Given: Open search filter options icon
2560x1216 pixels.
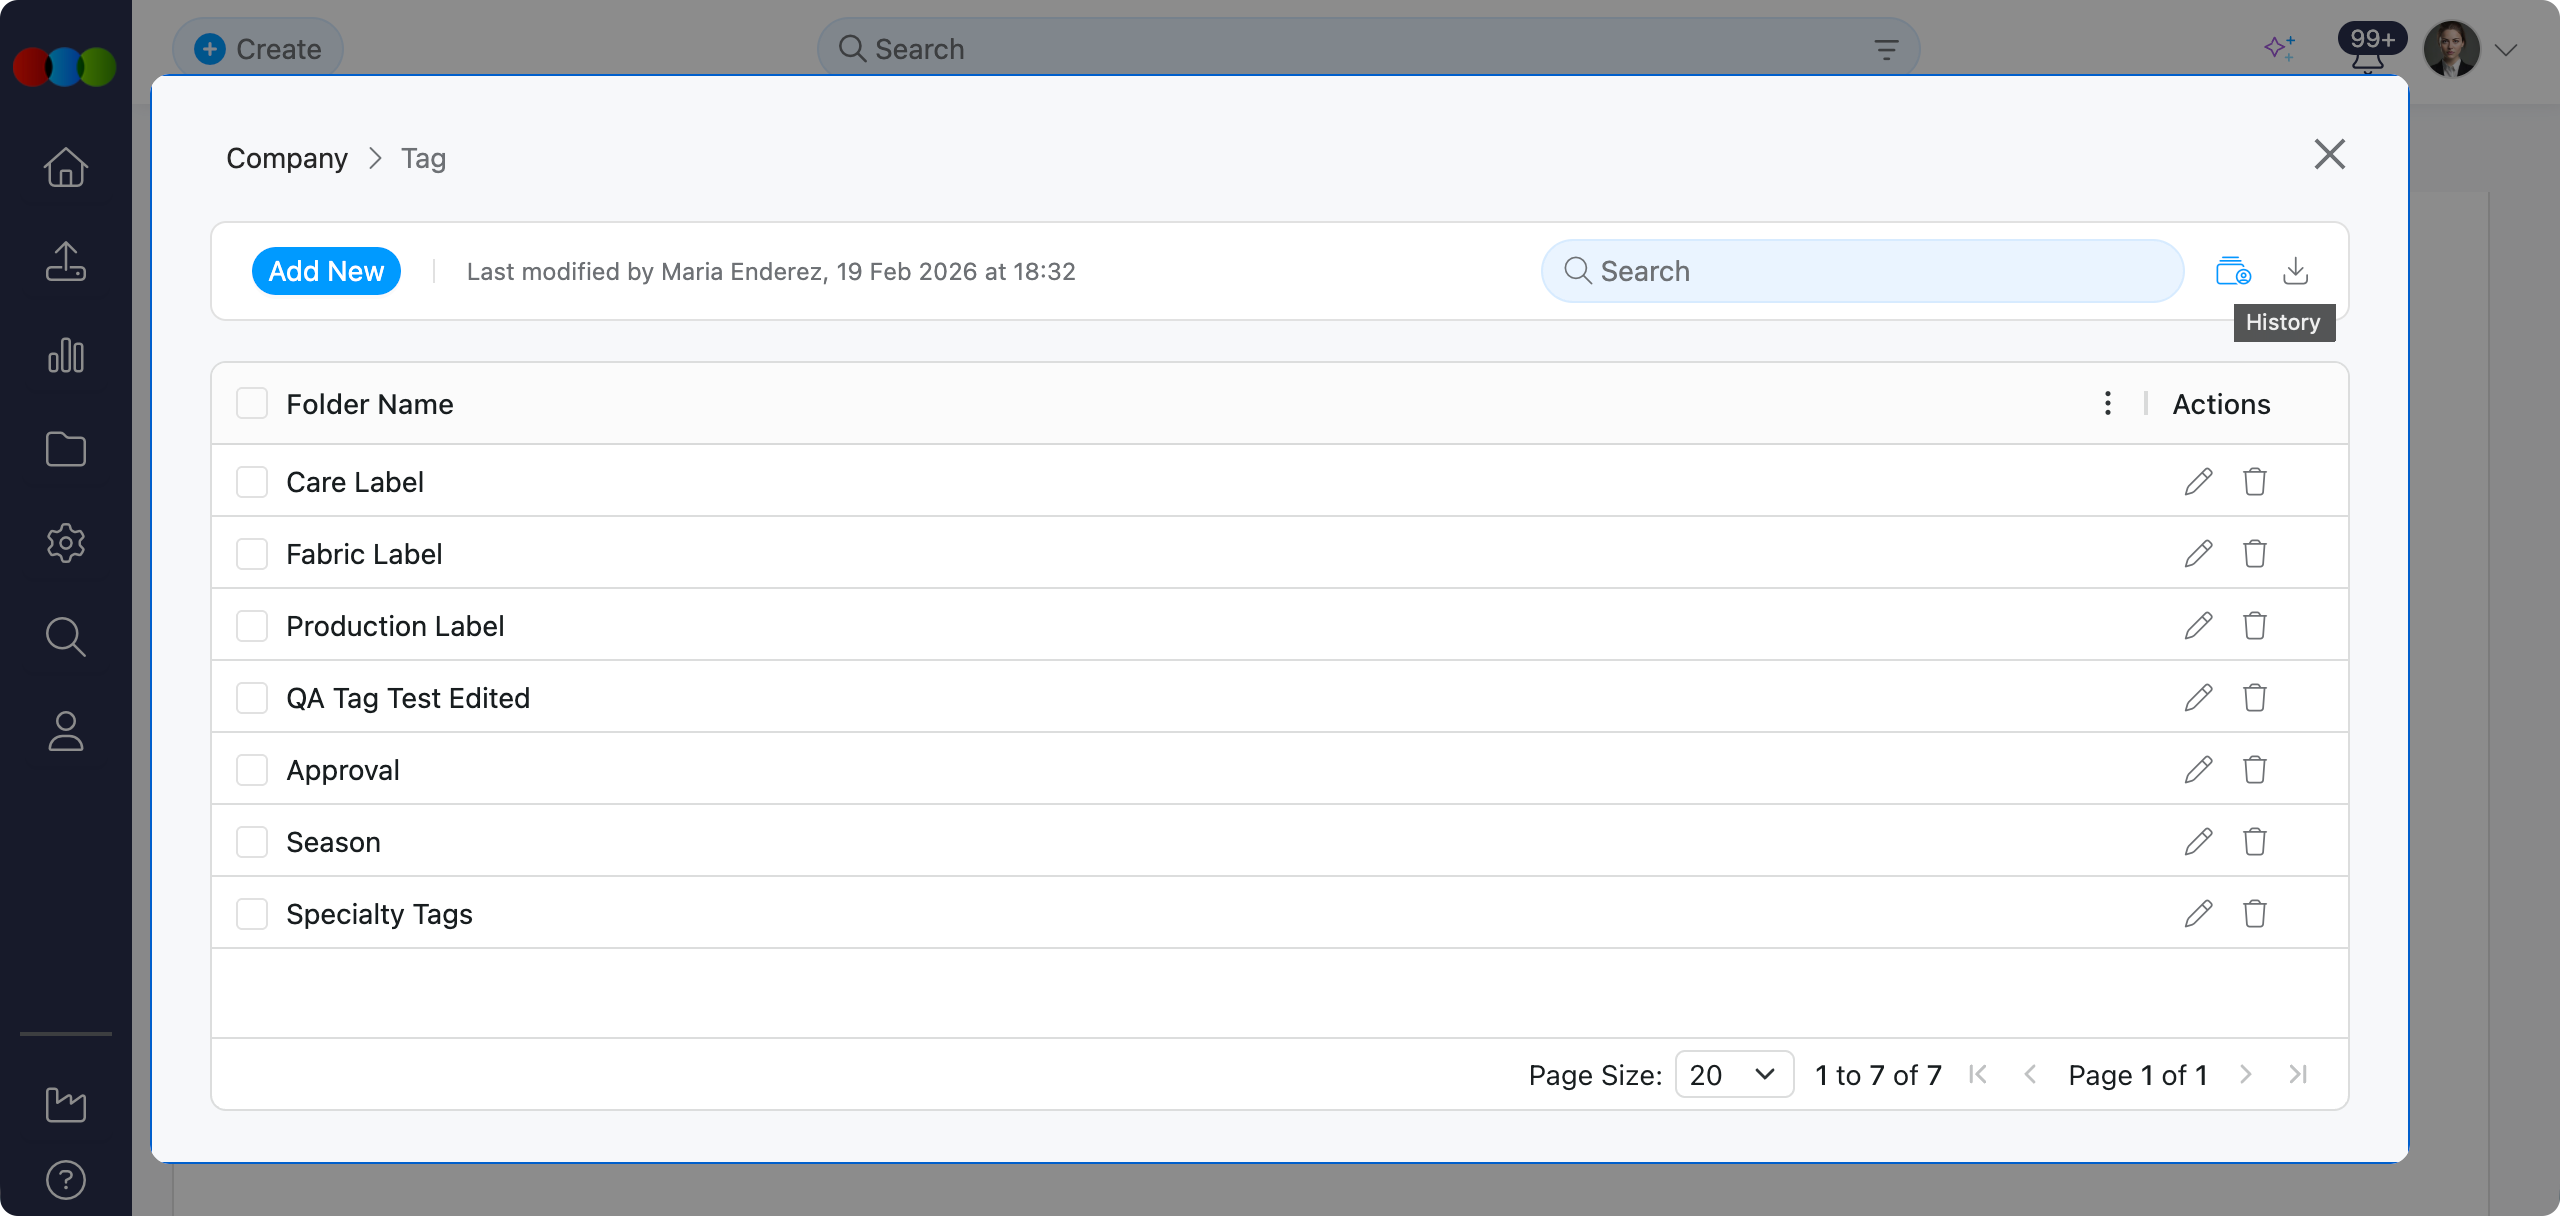Looking at the screenshot, I should click(x=1886, y=49).
